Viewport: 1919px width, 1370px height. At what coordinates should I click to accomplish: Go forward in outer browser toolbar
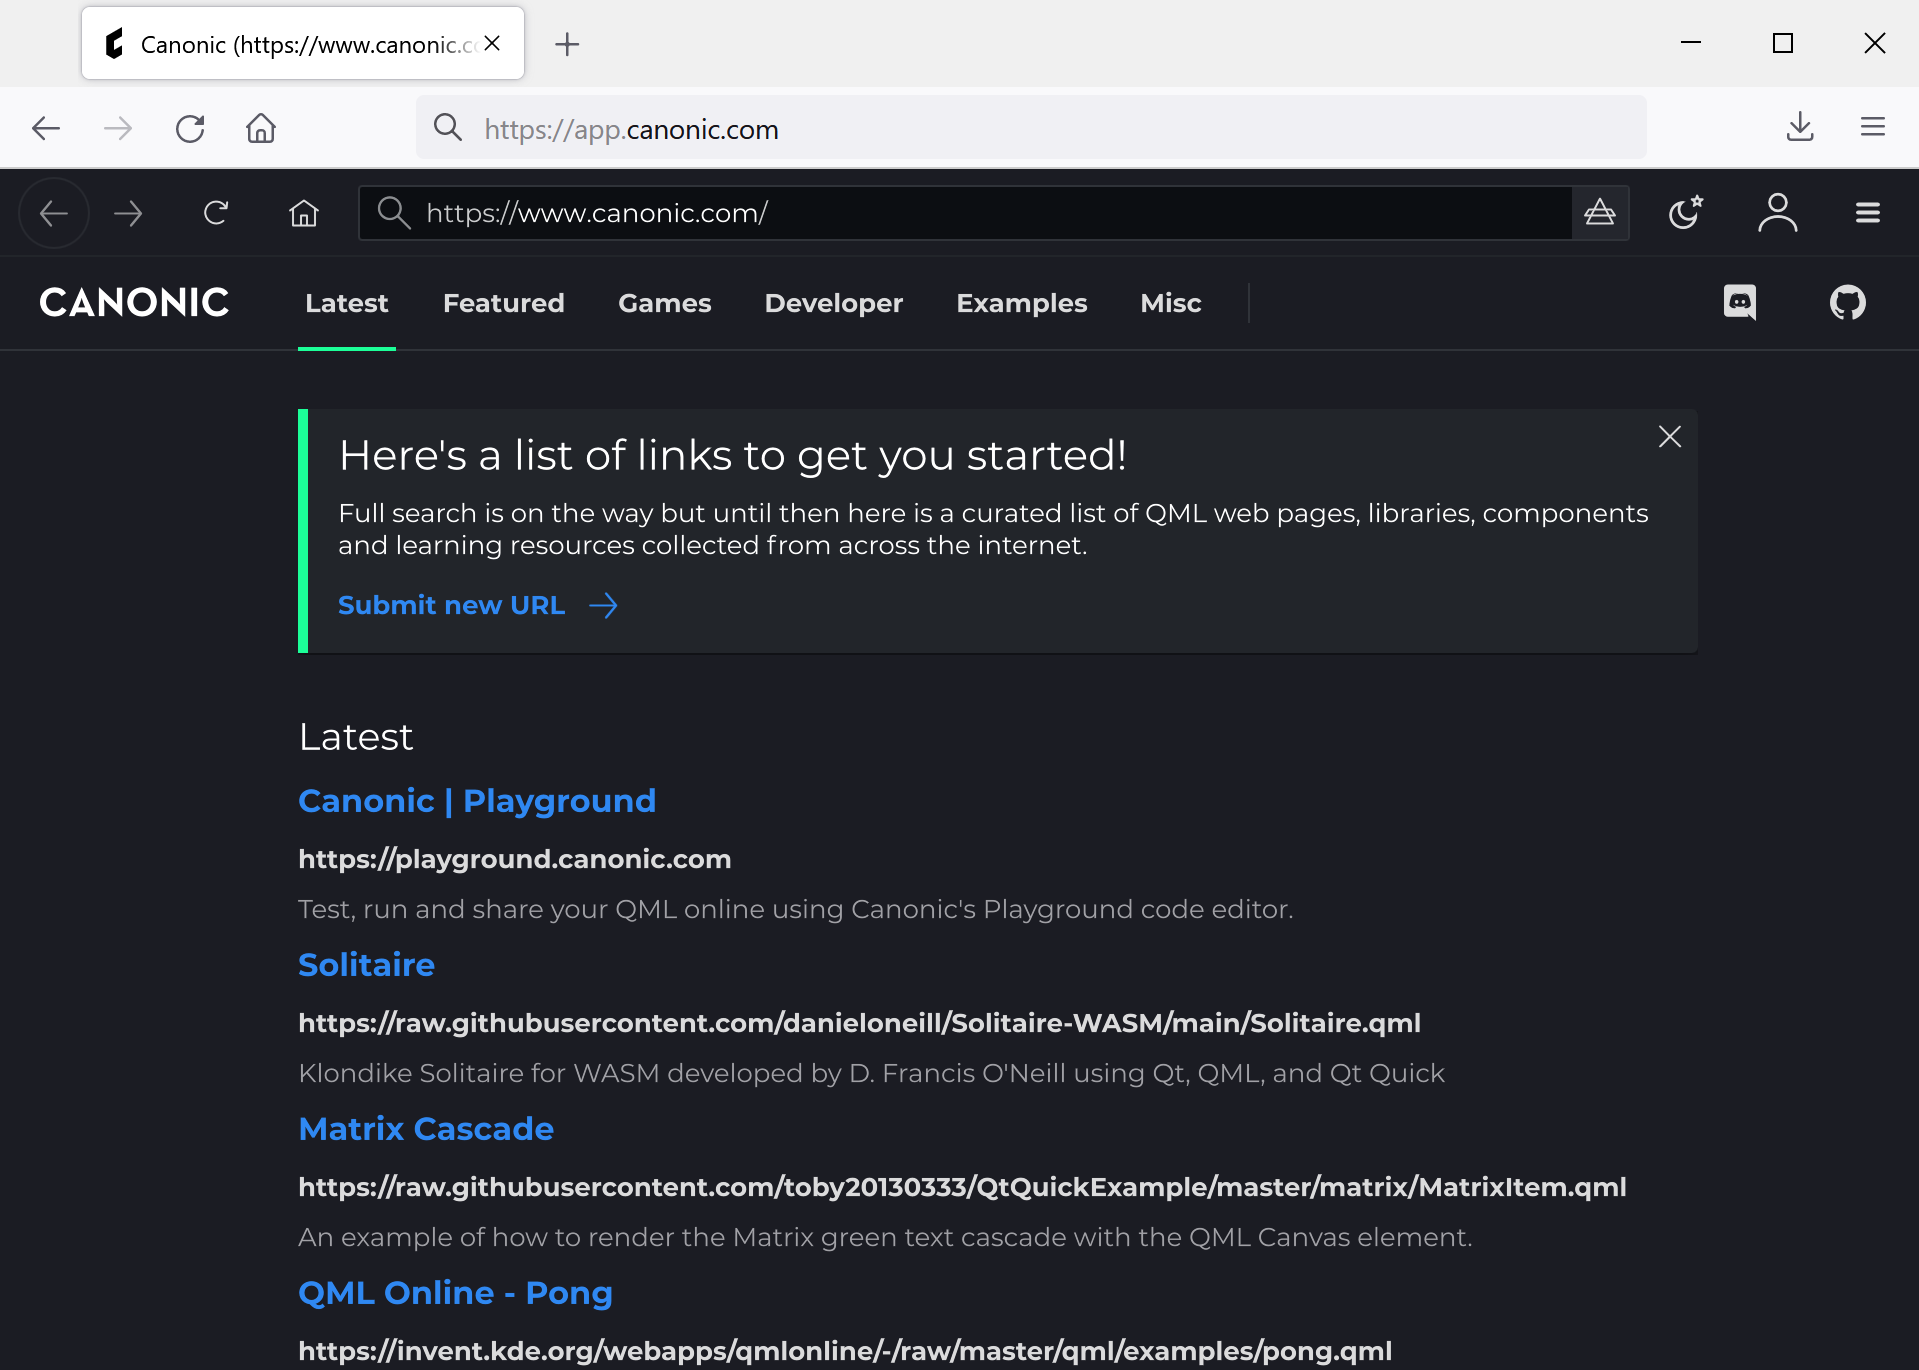pos(118,128)
